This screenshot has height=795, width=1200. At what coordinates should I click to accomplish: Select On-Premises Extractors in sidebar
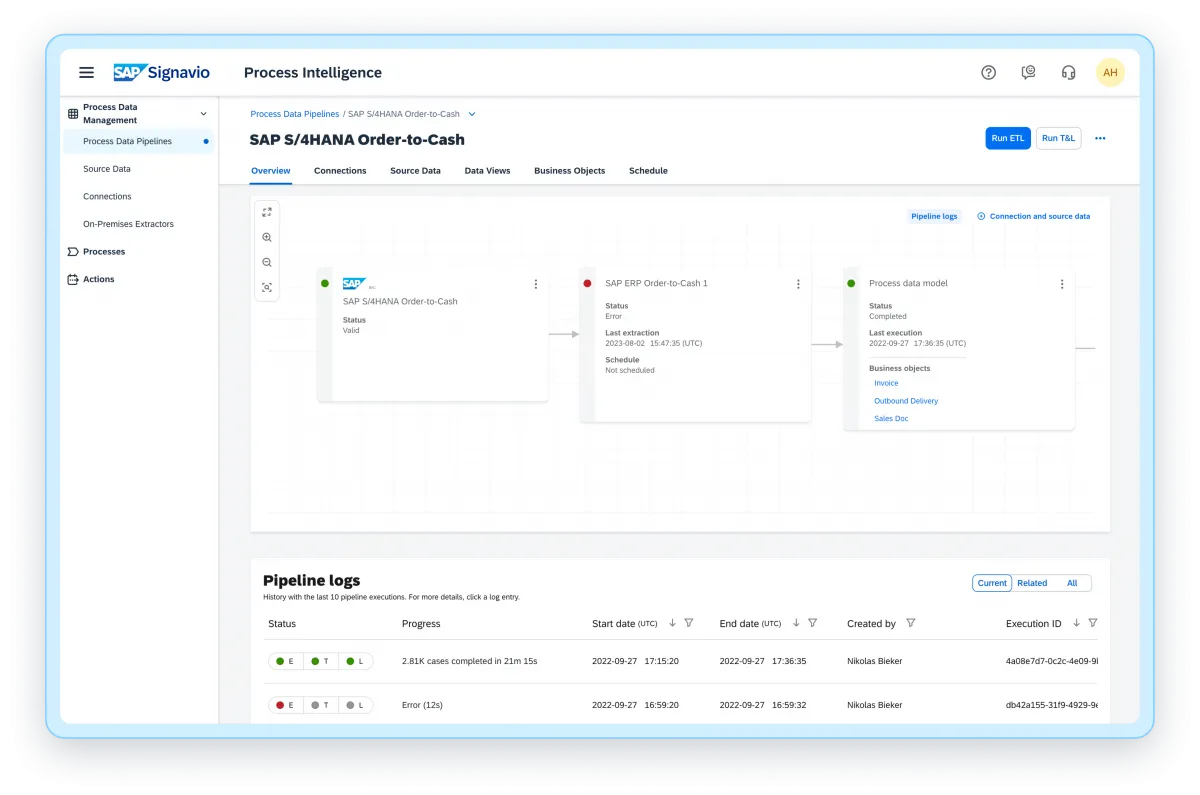point(128,224)
